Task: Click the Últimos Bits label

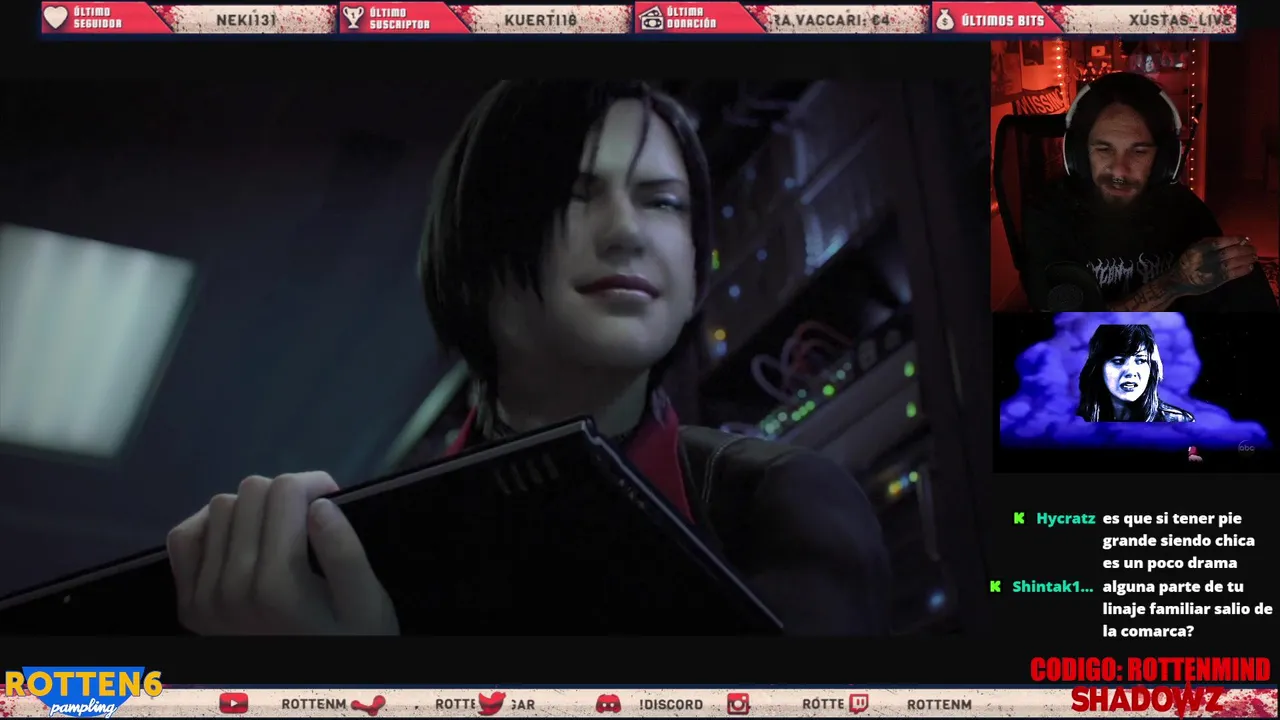Action: tap(1002, 19)
